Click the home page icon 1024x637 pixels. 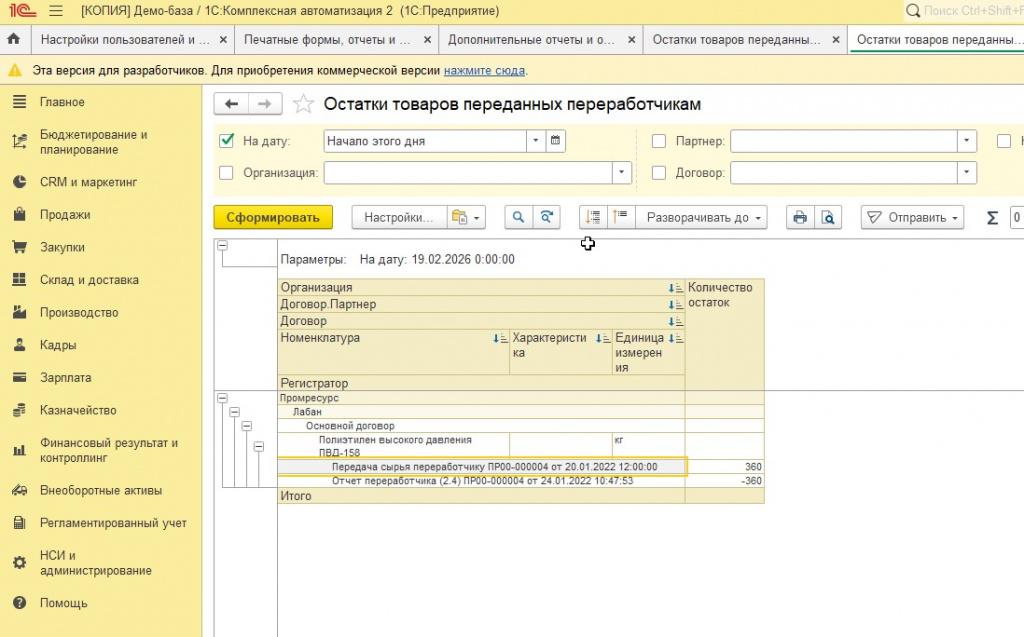[14, 40]
